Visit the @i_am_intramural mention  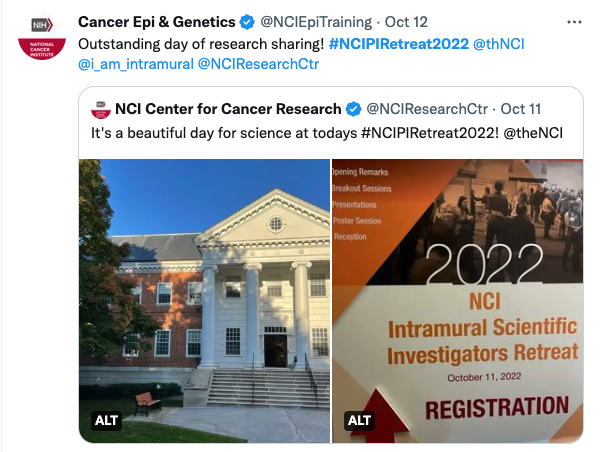tap(136, 64)
